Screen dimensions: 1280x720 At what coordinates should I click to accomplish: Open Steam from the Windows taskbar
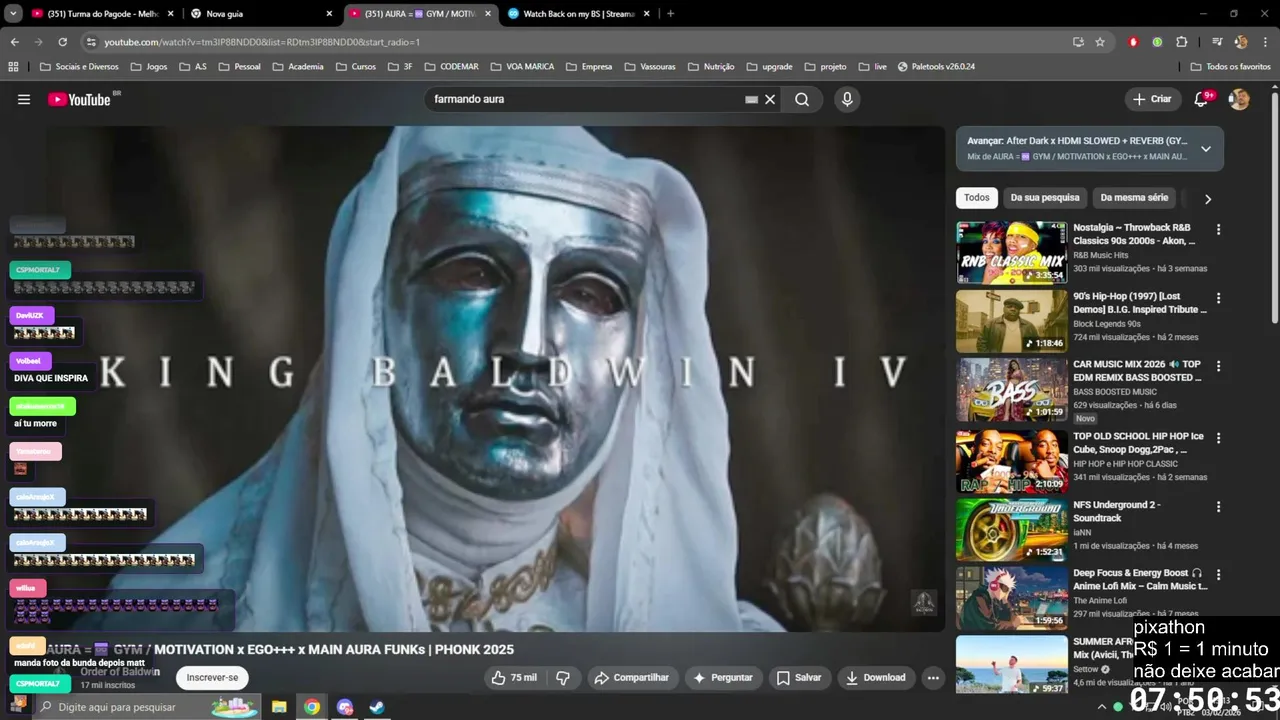[x=377, y=707]
